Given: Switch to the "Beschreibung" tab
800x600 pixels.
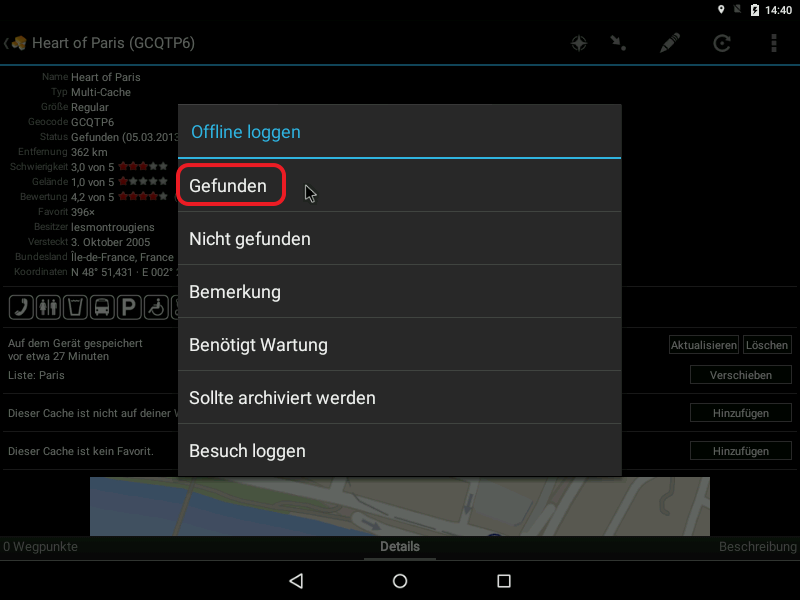Looking at the screenshot, I should [x=757, y=547].
